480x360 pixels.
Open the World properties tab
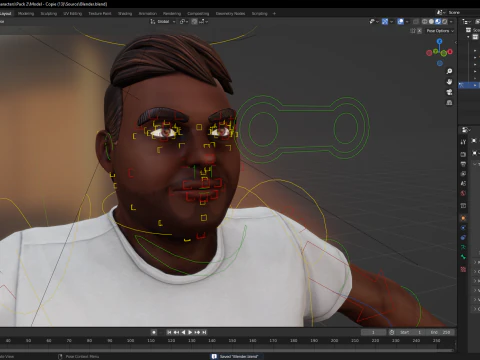click(x=463, y=193)
